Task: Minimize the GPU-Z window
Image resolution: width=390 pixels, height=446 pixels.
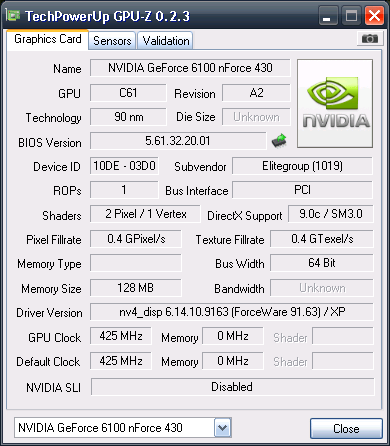Action: 328,16
